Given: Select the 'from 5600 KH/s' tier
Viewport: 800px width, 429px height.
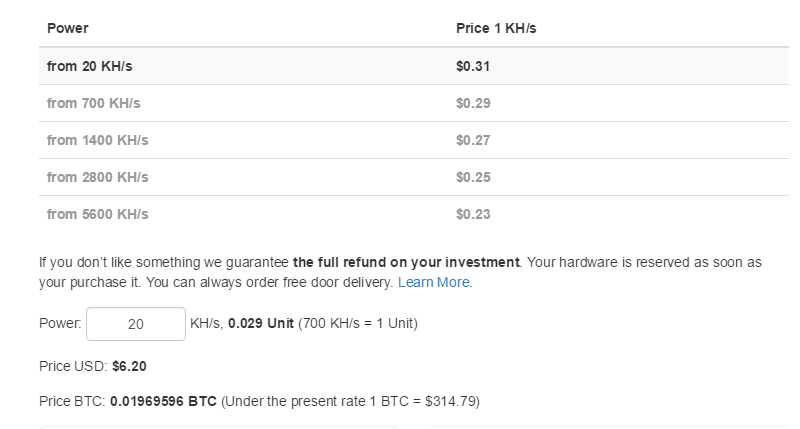Looking at the screenshot, I should pos(97,214).
